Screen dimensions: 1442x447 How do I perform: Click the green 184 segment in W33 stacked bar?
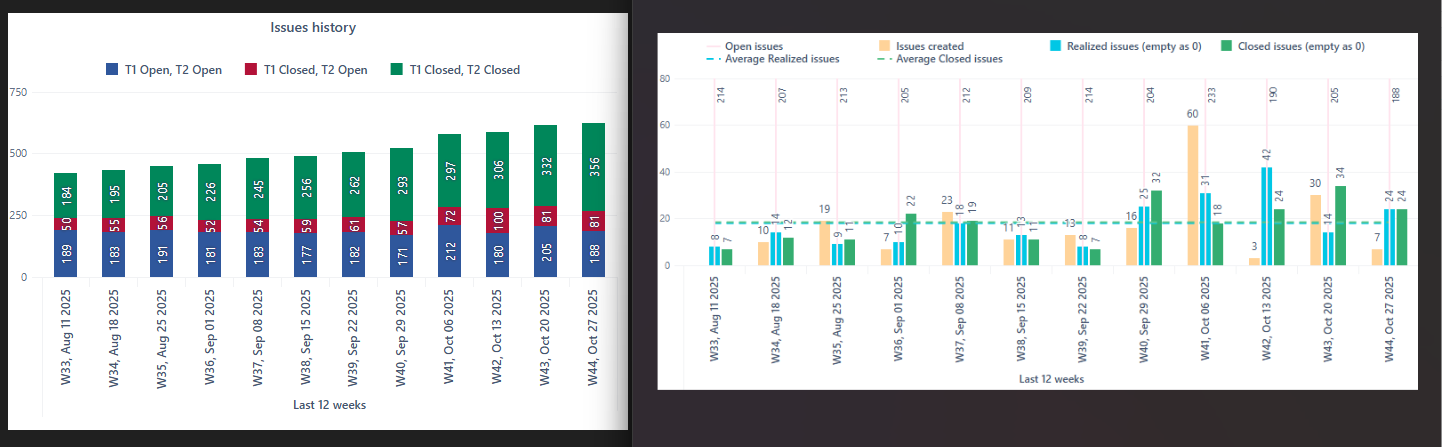click(x=65, y=195)
